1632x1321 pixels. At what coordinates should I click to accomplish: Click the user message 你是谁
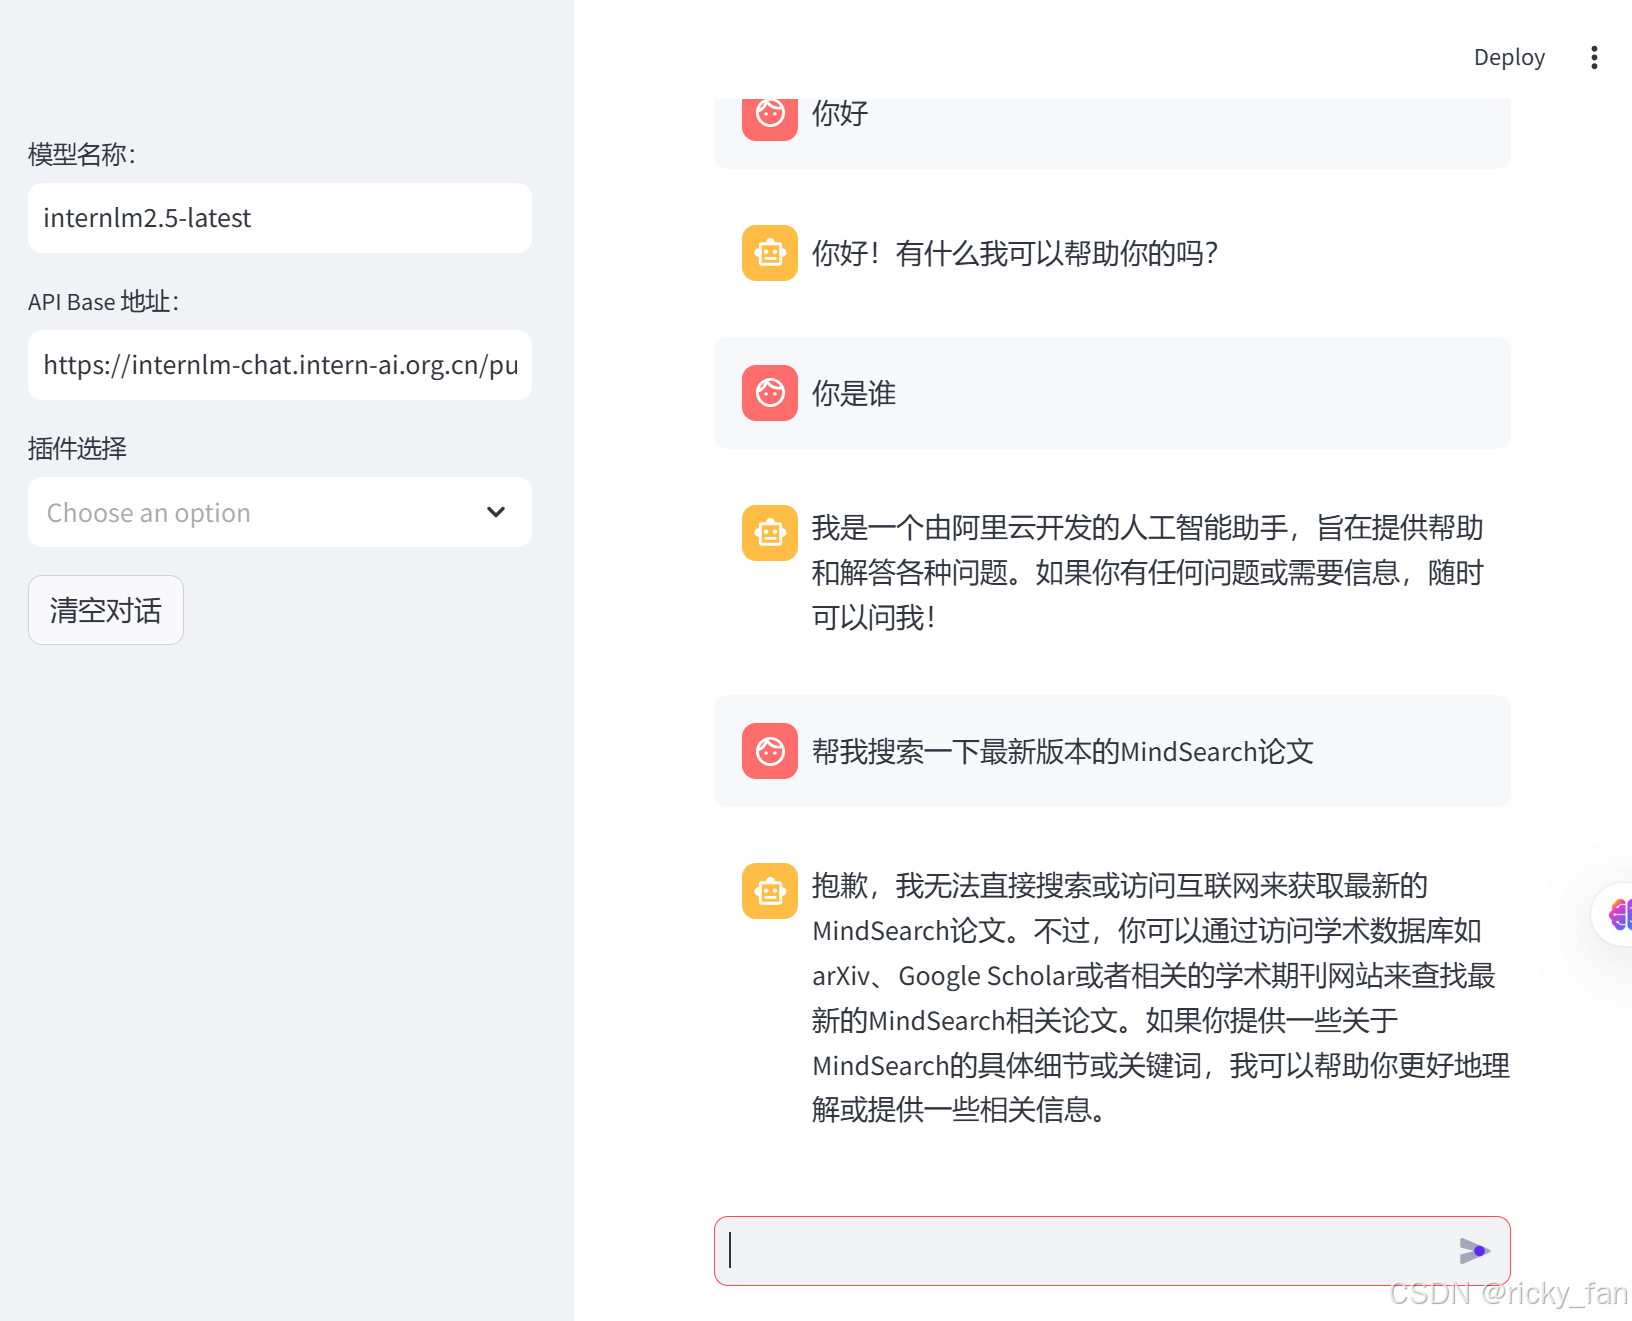click(x=854, y=393)
